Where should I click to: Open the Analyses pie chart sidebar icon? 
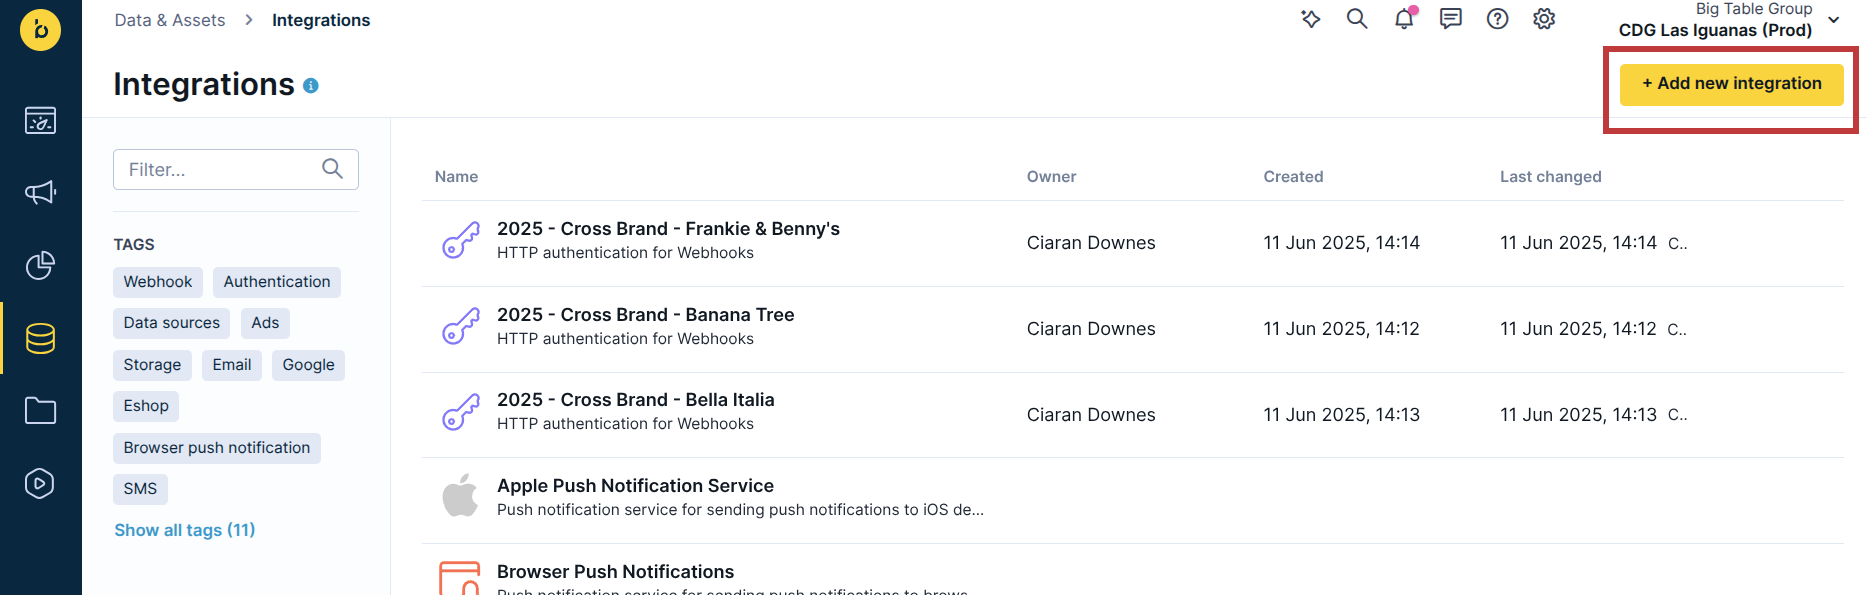40,265
